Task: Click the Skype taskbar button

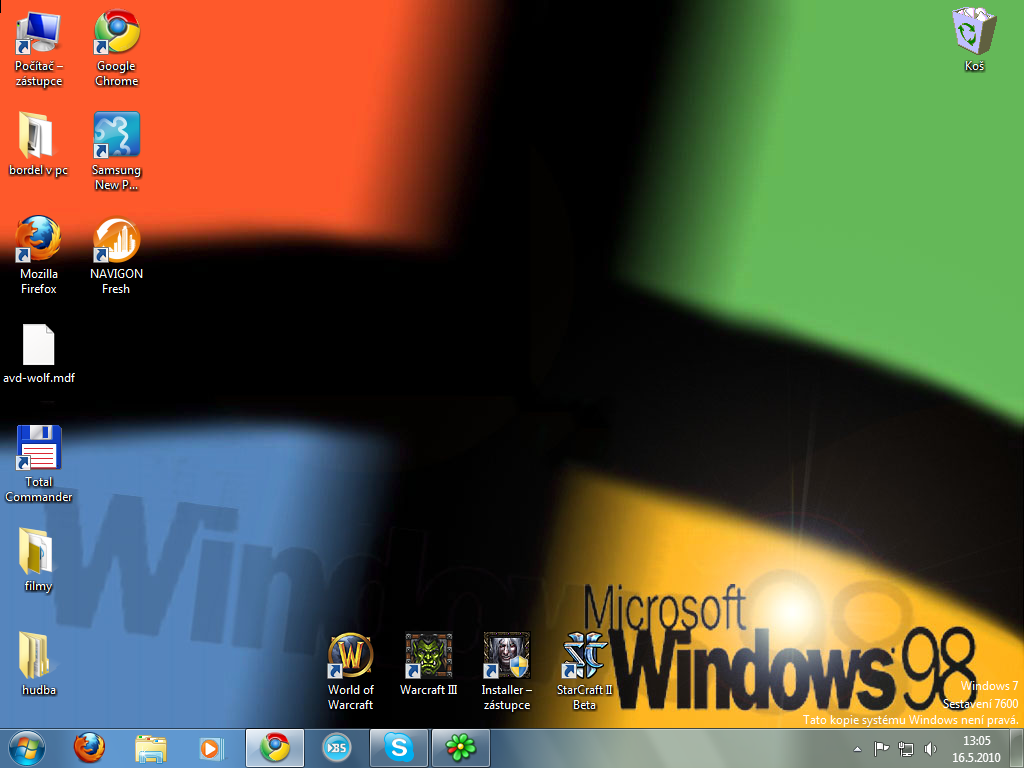Action: tap(399, 748)
